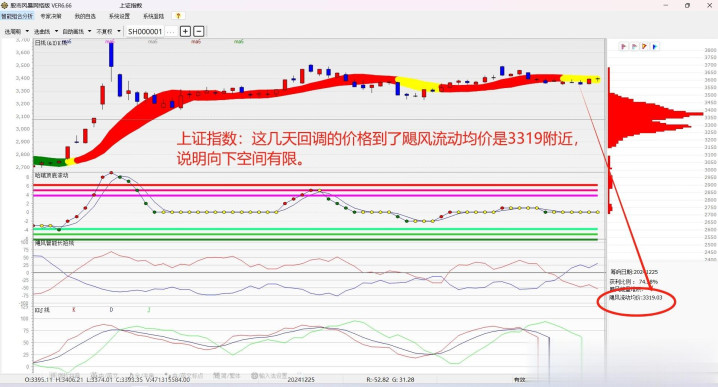Open the 专家决策 menu
718x387 pixels.
(x=51, y=16)
